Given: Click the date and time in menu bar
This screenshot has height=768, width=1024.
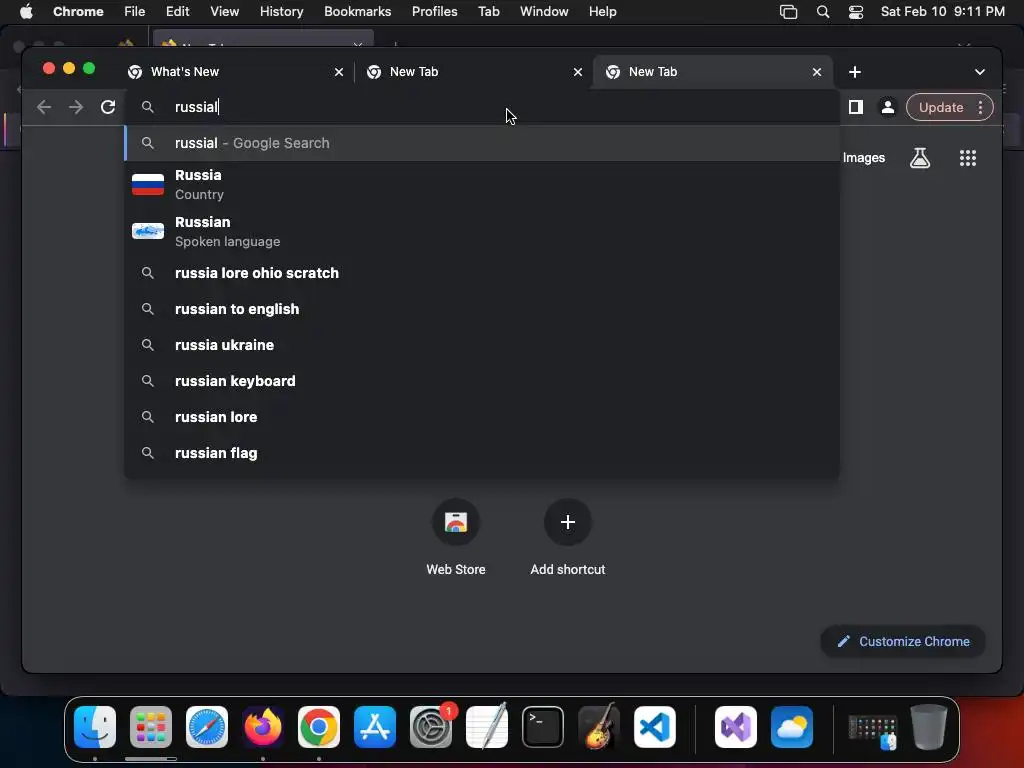Looking at the screenshot, I should [942, 12].
